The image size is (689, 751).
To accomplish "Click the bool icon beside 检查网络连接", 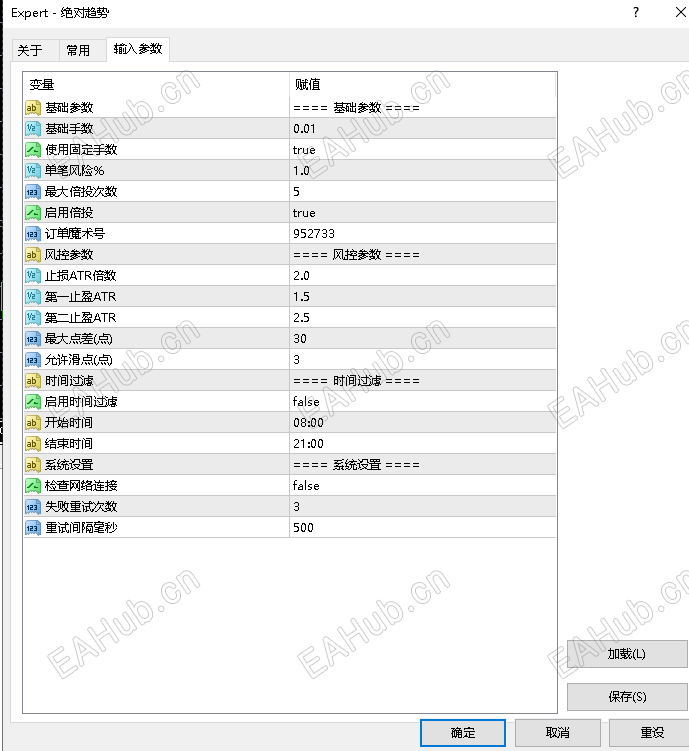I will coord(33,486).
